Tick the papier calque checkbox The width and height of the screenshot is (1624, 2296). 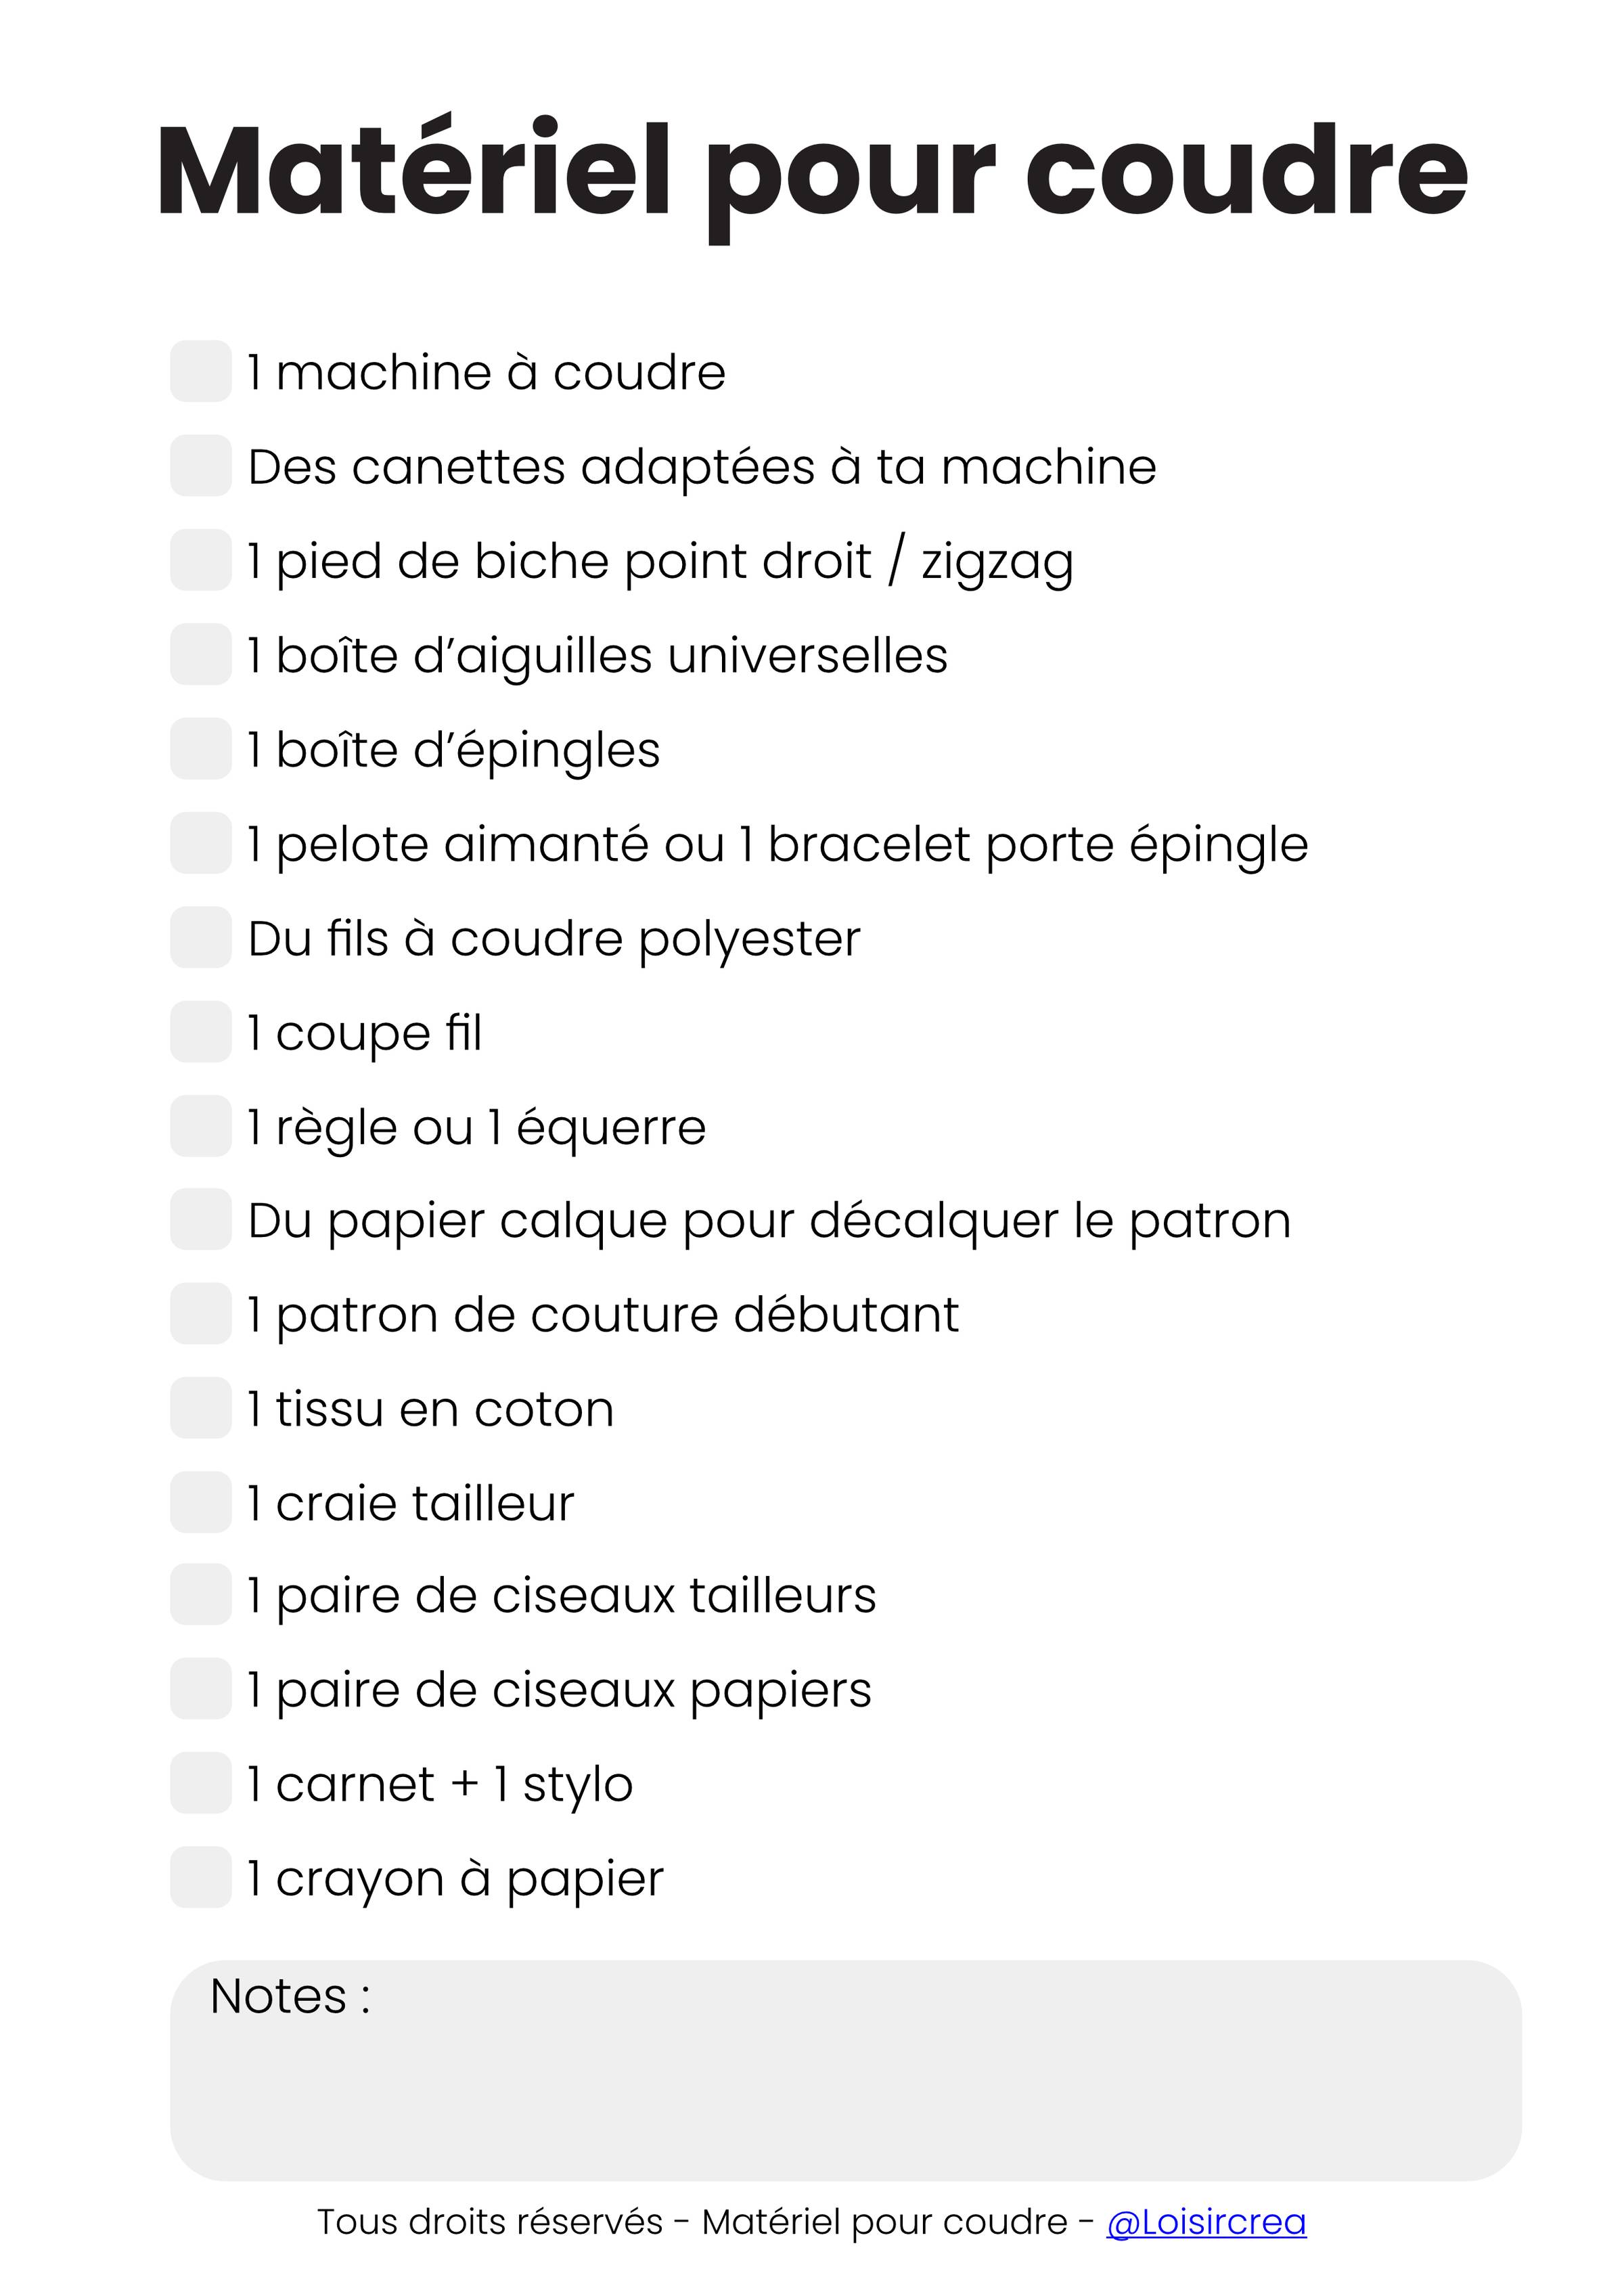pyautogui.click(x=201, y=1219)
